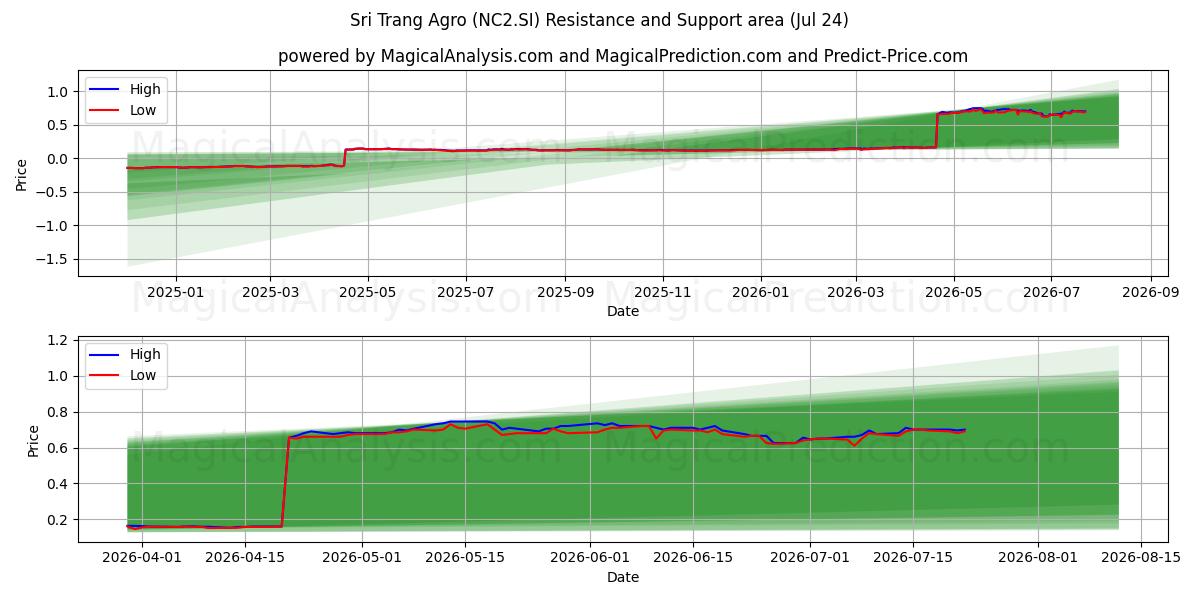Click the 'Date' axis label under bottom chart
Image resolution: width=1200 pixels, height=600 pixels.
[x=622, y=577]
